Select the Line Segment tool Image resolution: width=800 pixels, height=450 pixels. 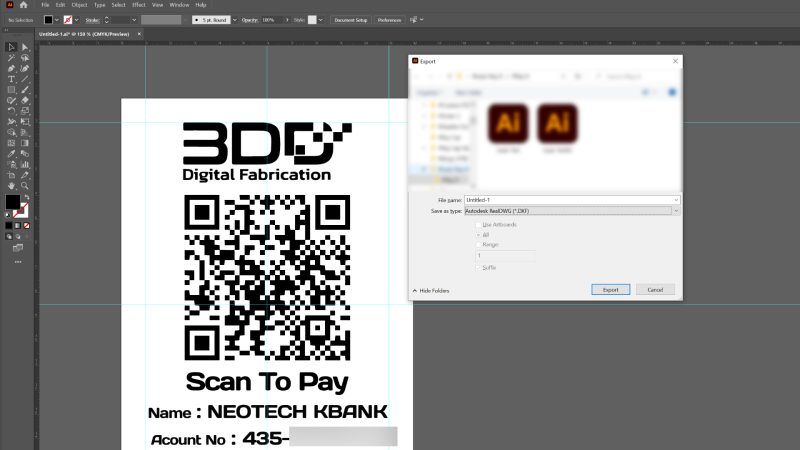[25, 79]
